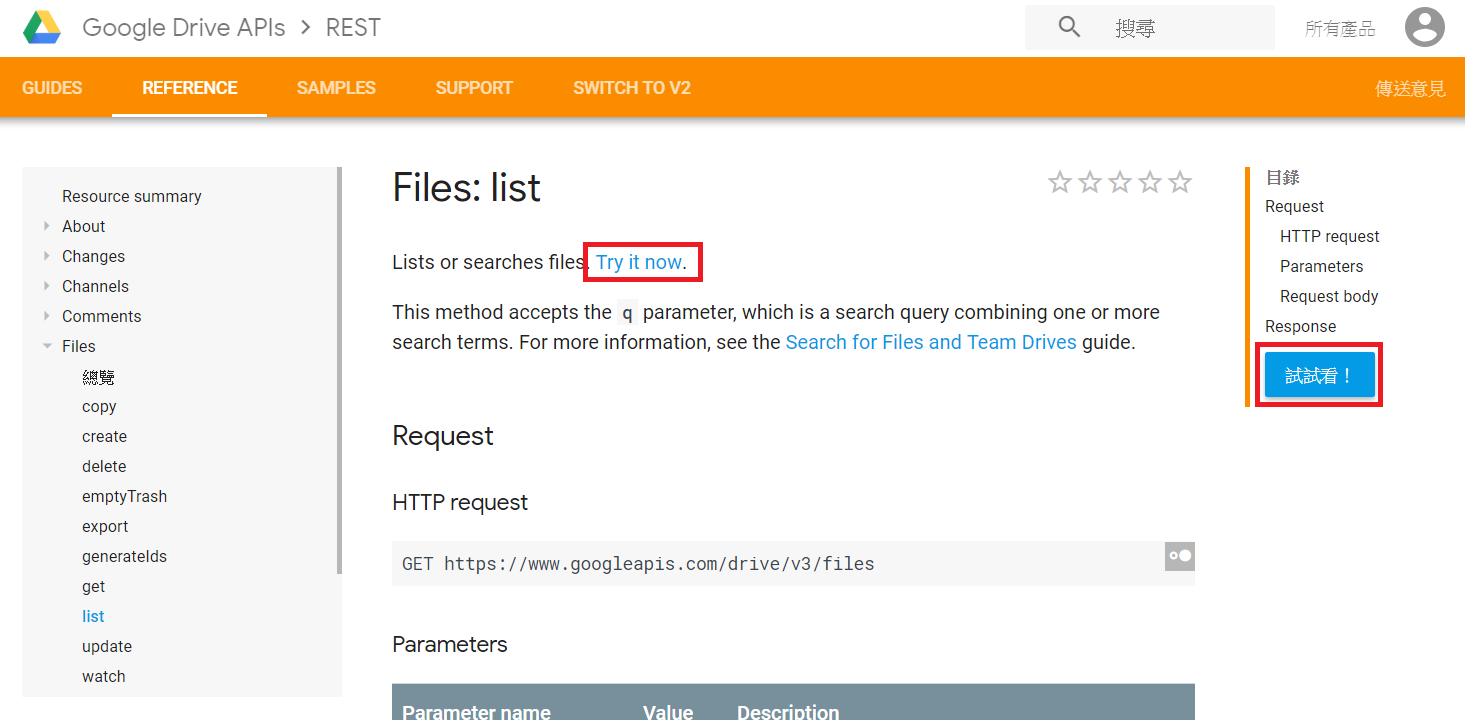
Task: Open the Files 總覽 overview page
Action: 99,377
